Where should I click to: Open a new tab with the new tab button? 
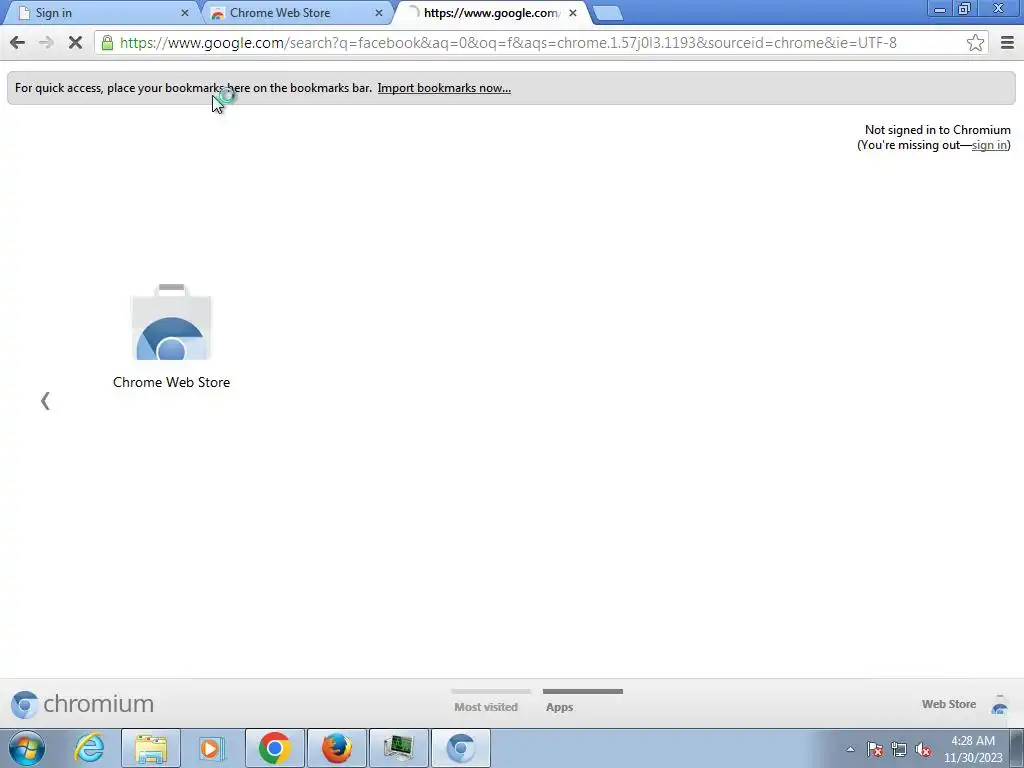(608, 14)
